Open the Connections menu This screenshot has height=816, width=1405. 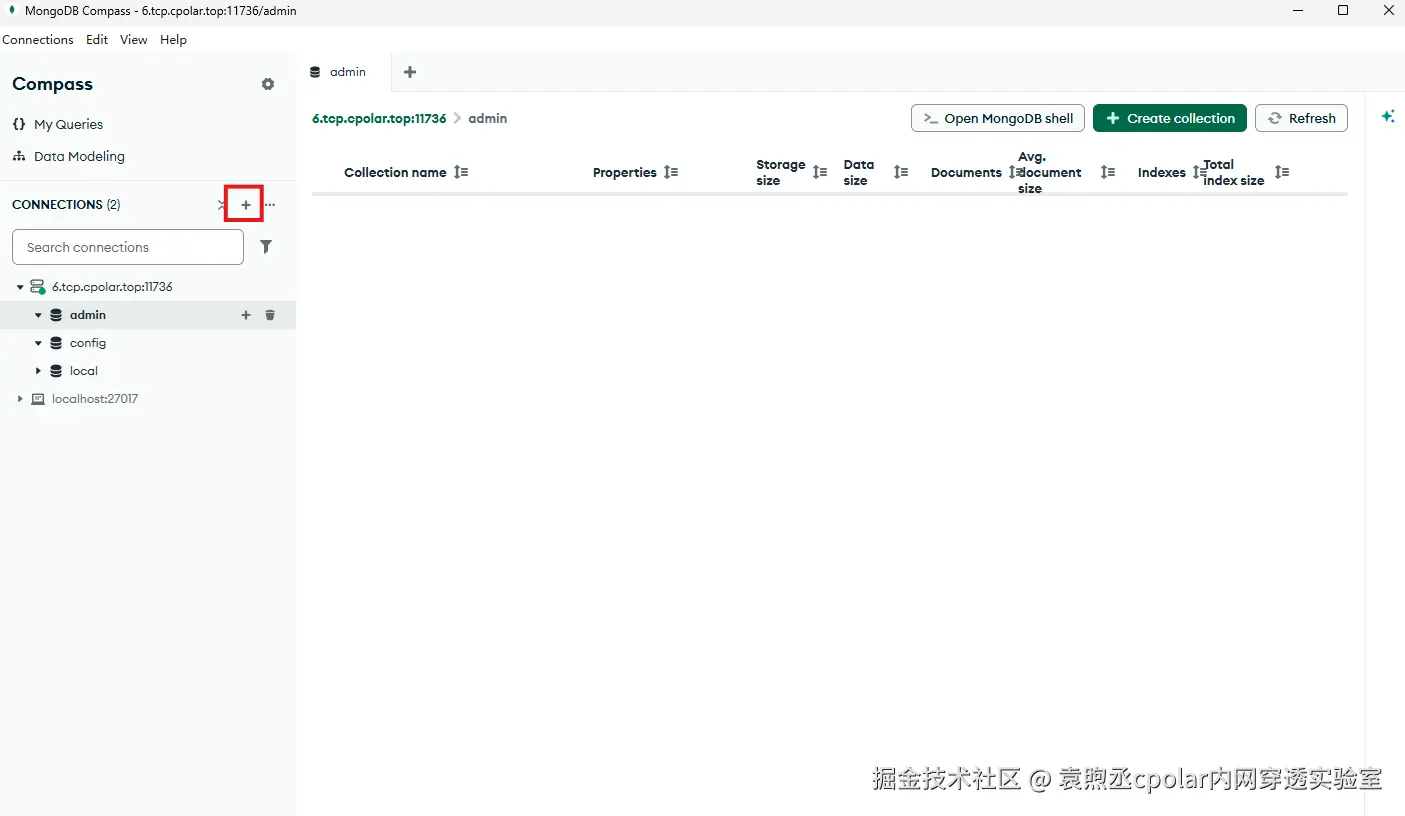click(38, 40)
